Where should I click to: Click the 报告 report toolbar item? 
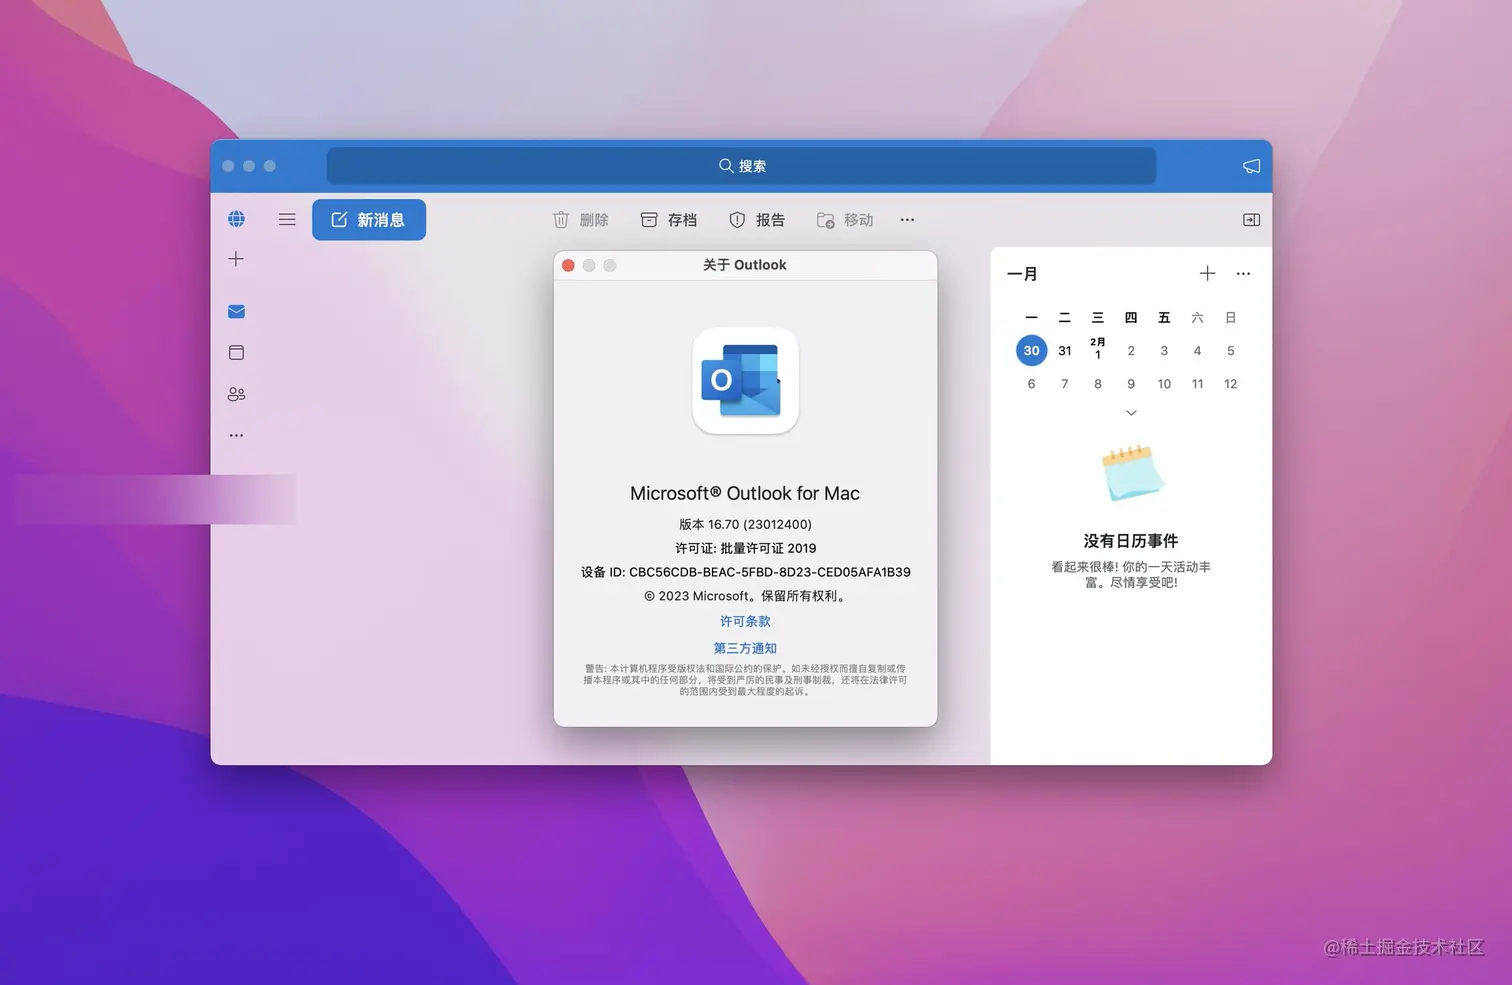click(x=757, y=220)
